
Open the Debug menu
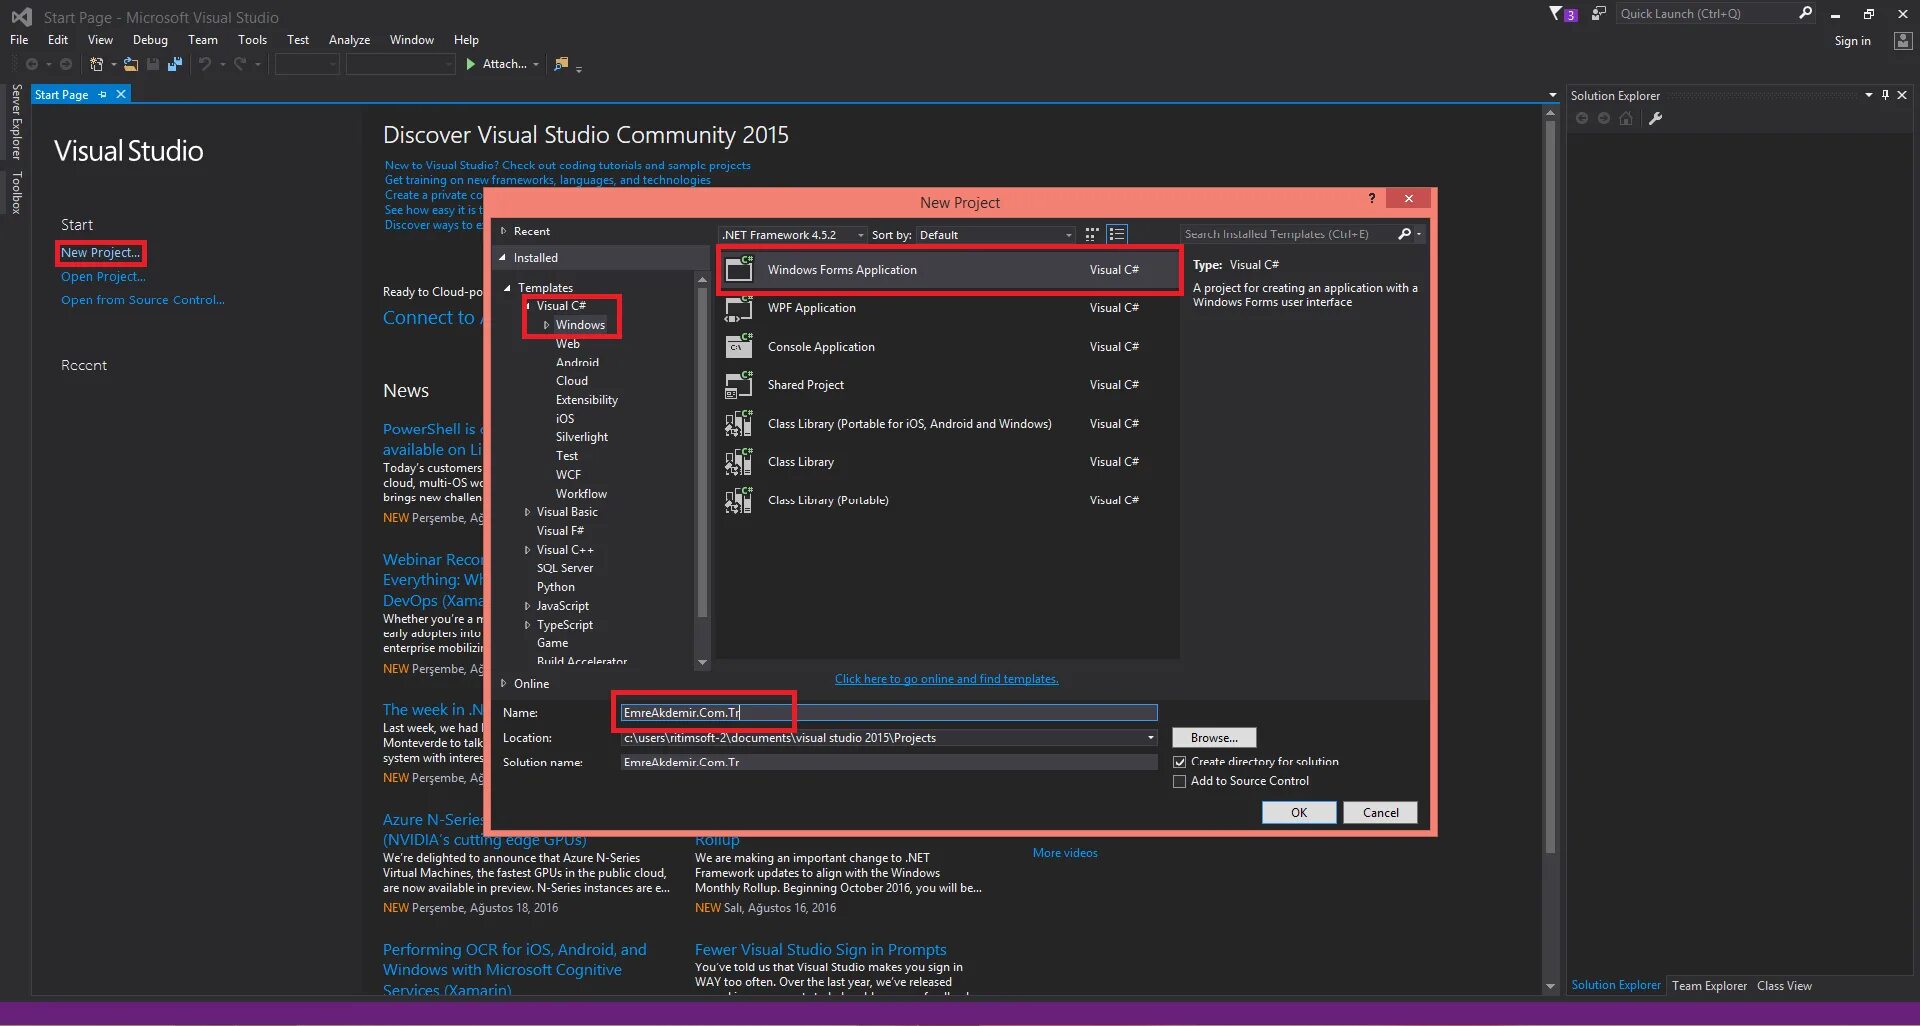(150, 40)
